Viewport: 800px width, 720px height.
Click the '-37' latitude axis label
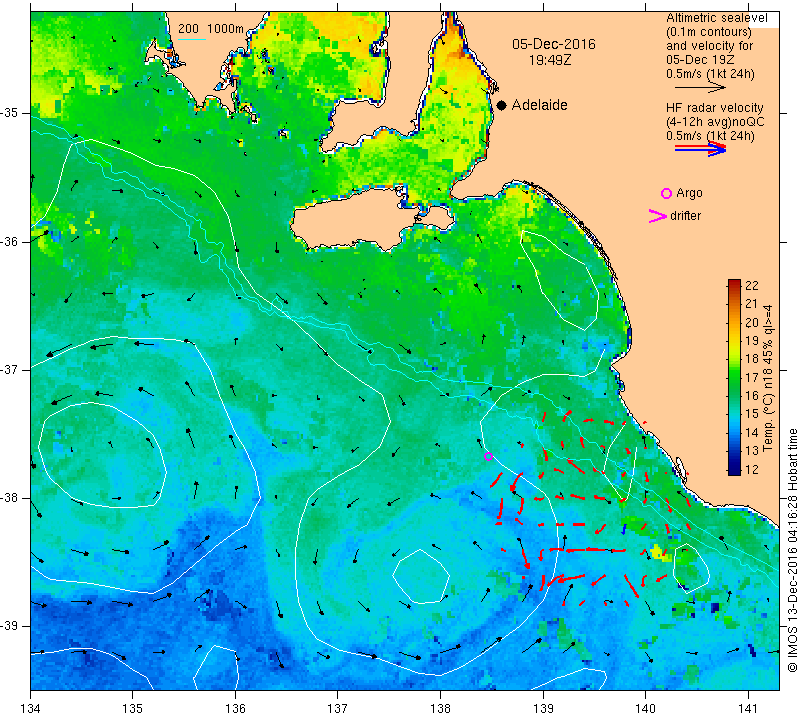(10, 369)
